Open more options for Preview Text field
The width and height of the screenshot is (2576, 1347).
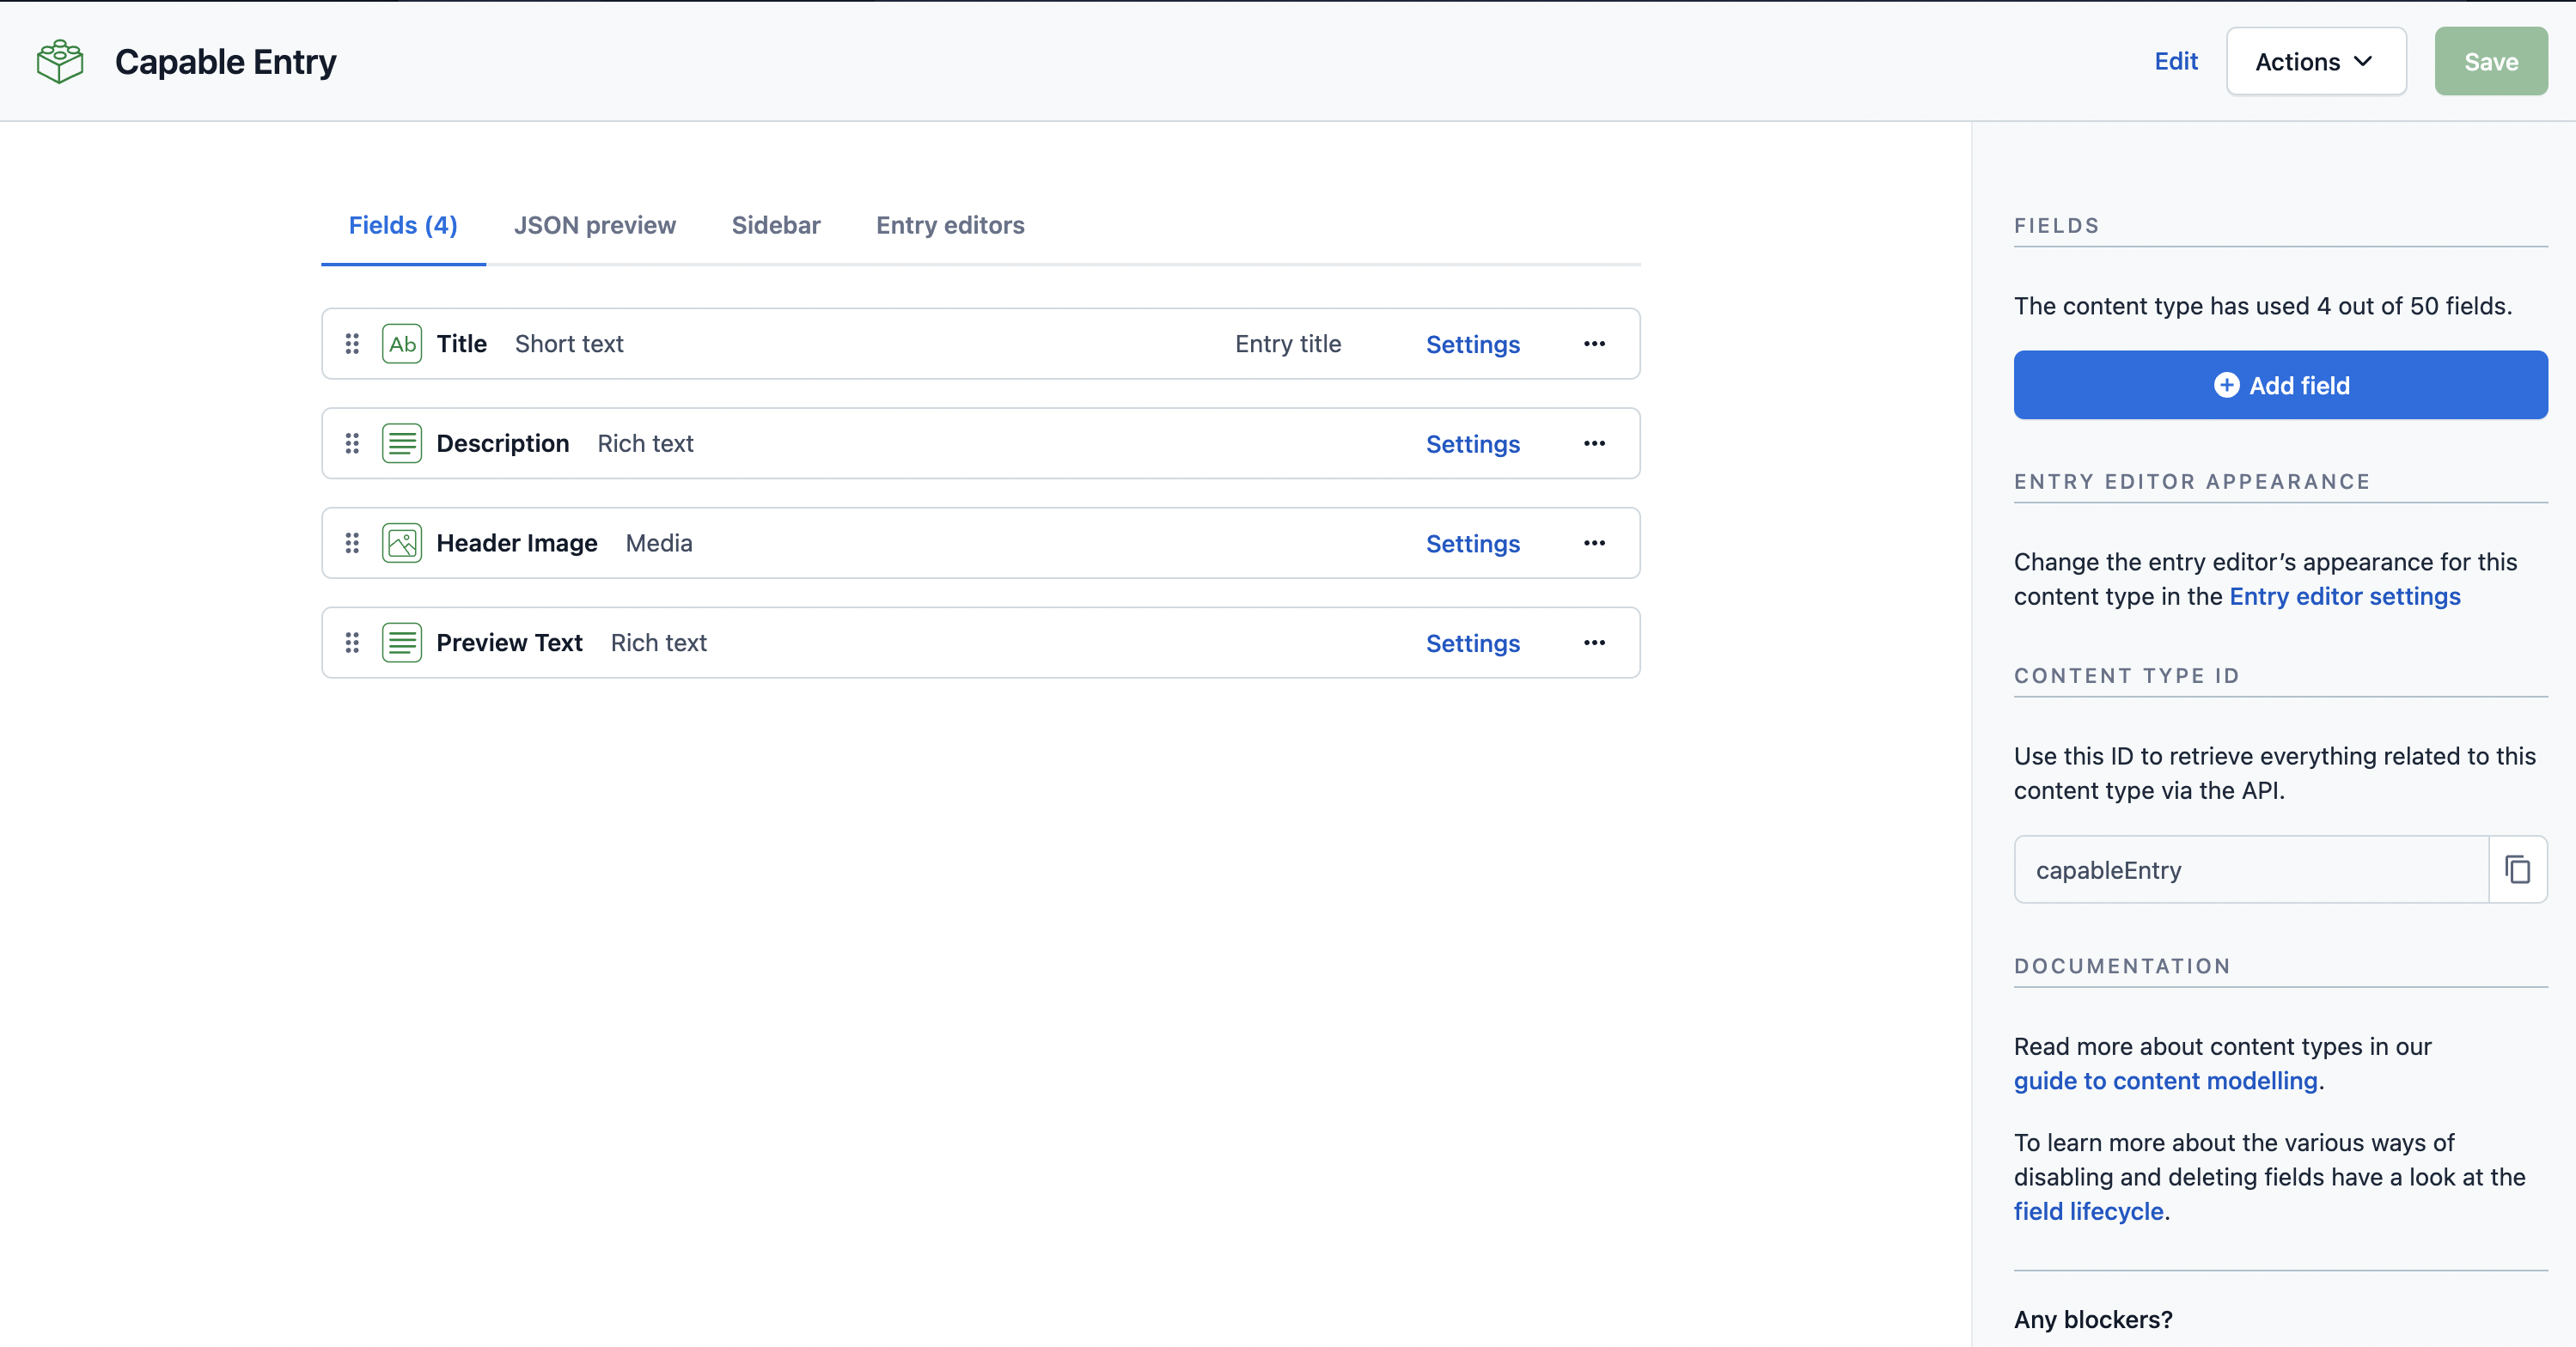tap(1594, 643)
